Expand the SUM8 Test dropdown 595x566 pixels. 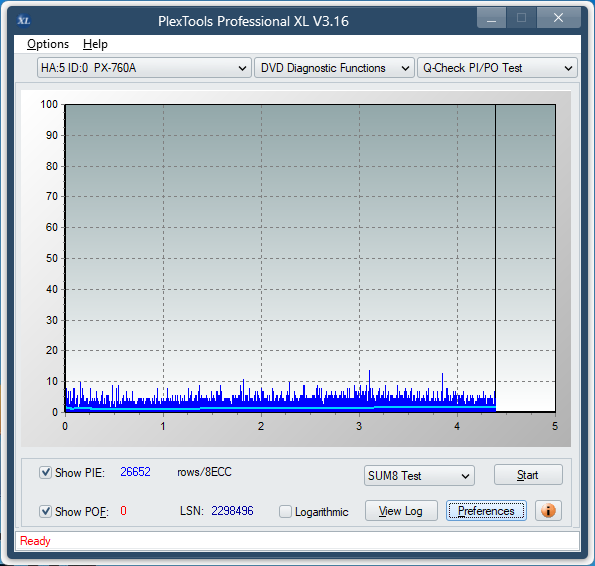click(419, 475)
